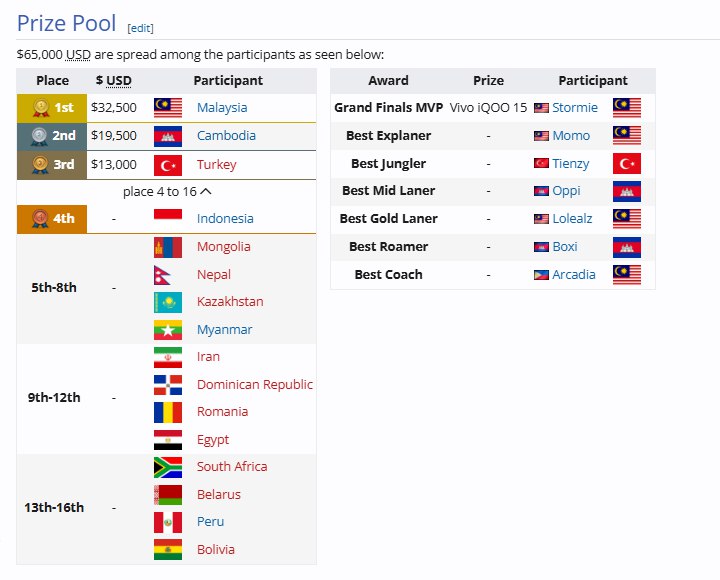Click the Kazakhstan flag icon
The width and height of the screenshot is (720, 580).
tap(167, 301)
